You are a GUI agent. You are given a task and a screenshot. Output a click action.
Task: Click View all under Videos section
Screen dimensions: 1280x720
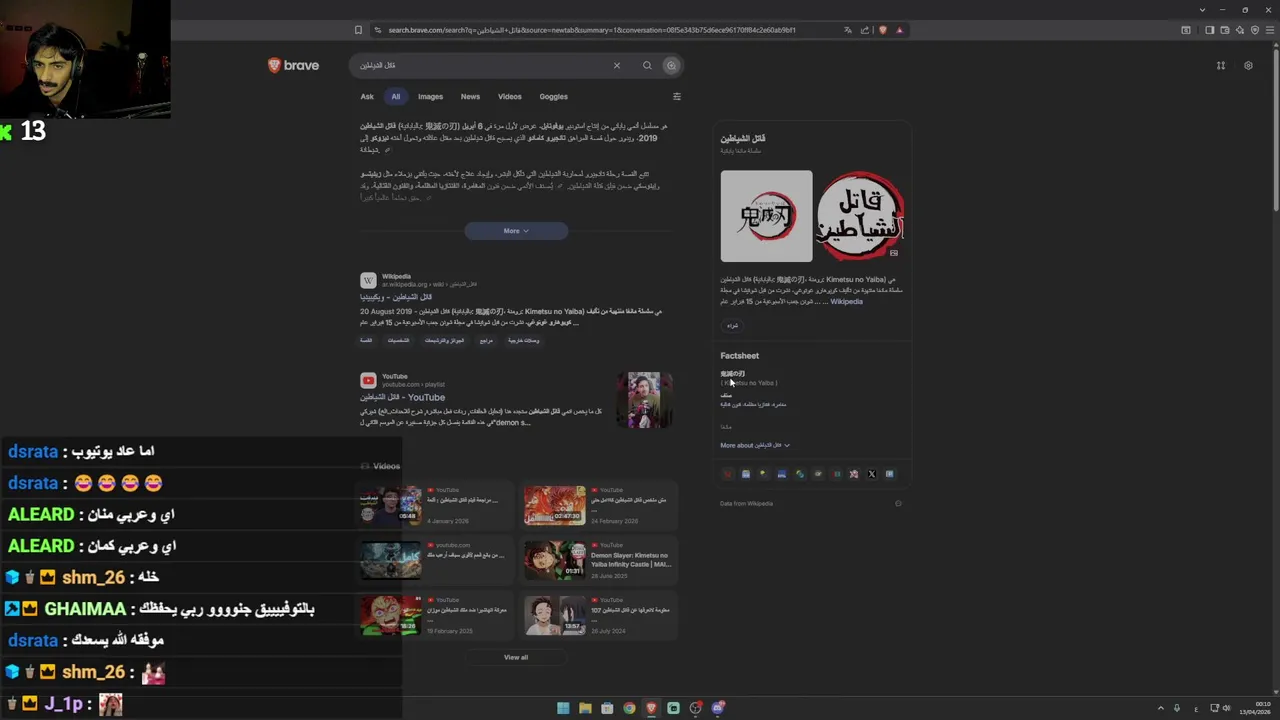point(516,657)
